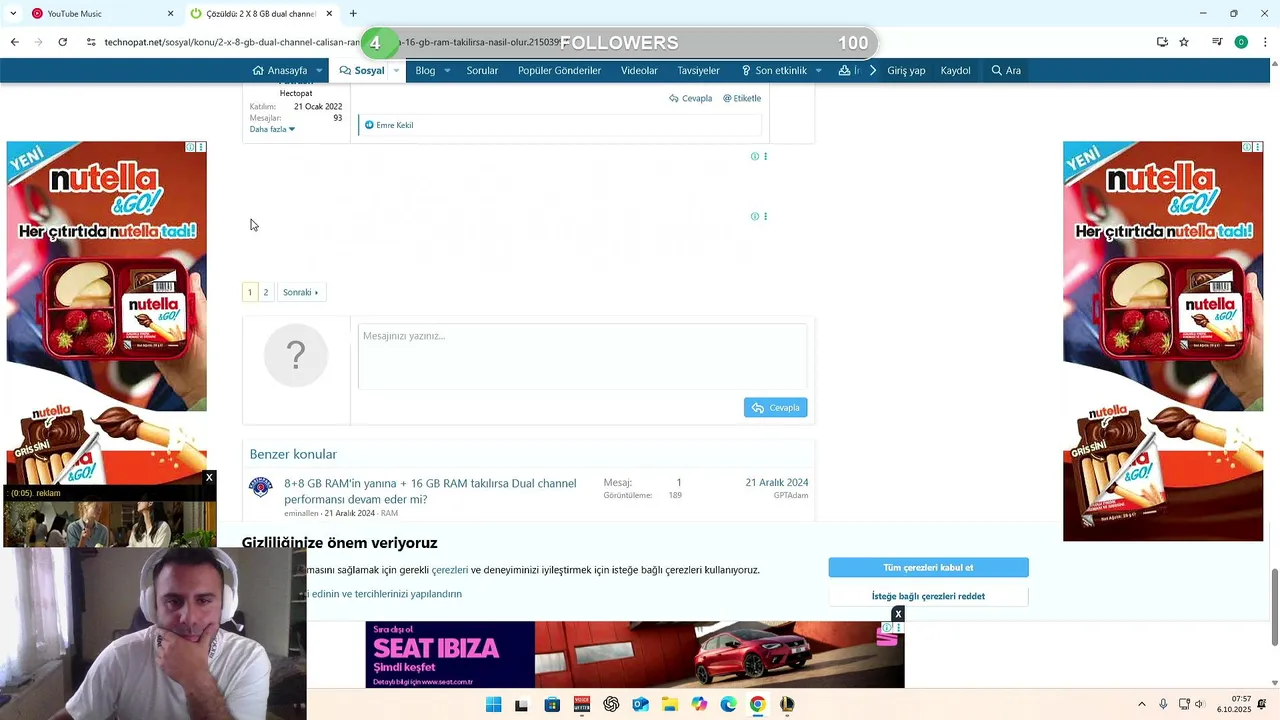Open çerezler link in privacy notice
The height and width of the screenshot is (720, 1280).
pyautogui.click(x=450, y=570)
